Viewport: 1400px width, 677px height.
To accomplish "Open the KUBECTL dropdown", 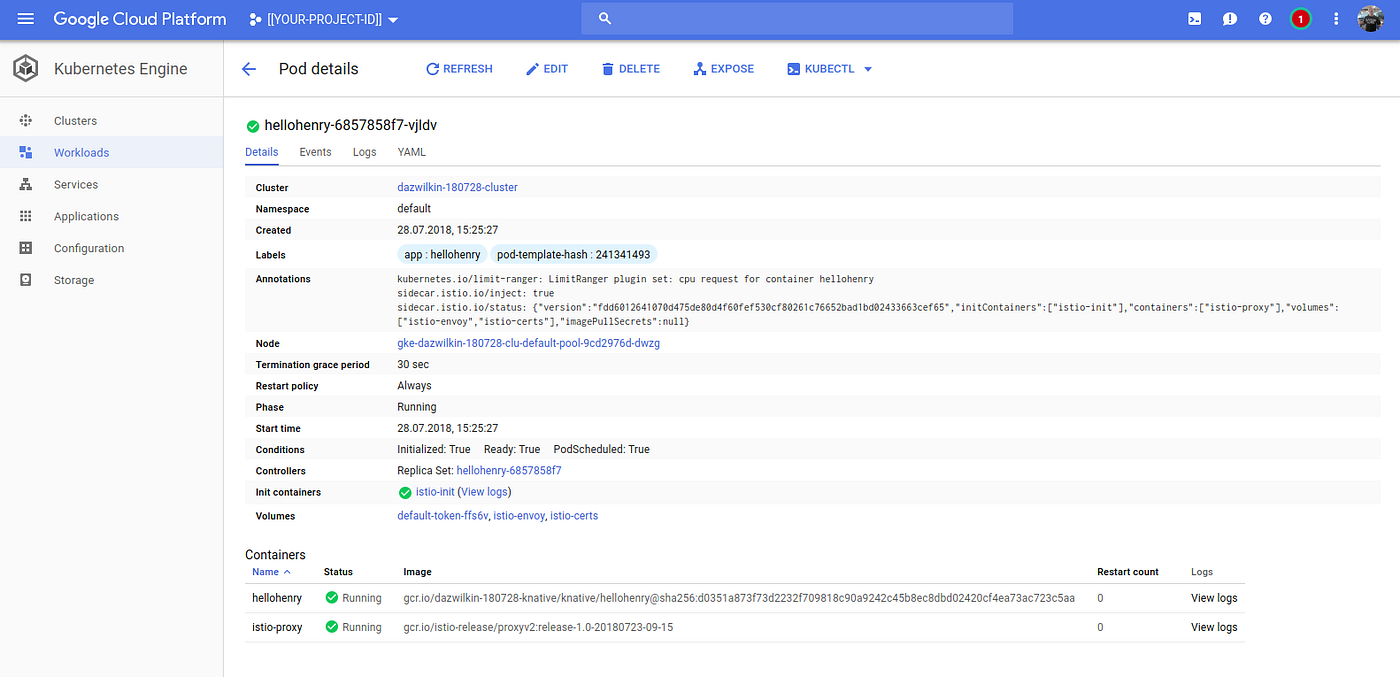I will [830, 69].
